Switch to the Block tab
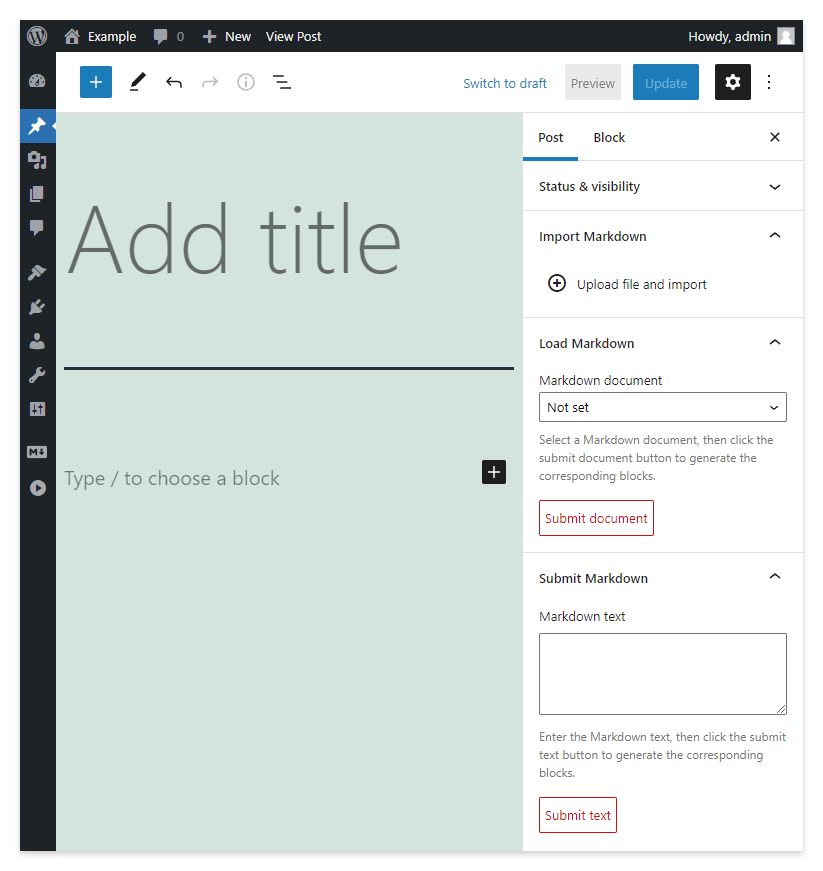 608,137
